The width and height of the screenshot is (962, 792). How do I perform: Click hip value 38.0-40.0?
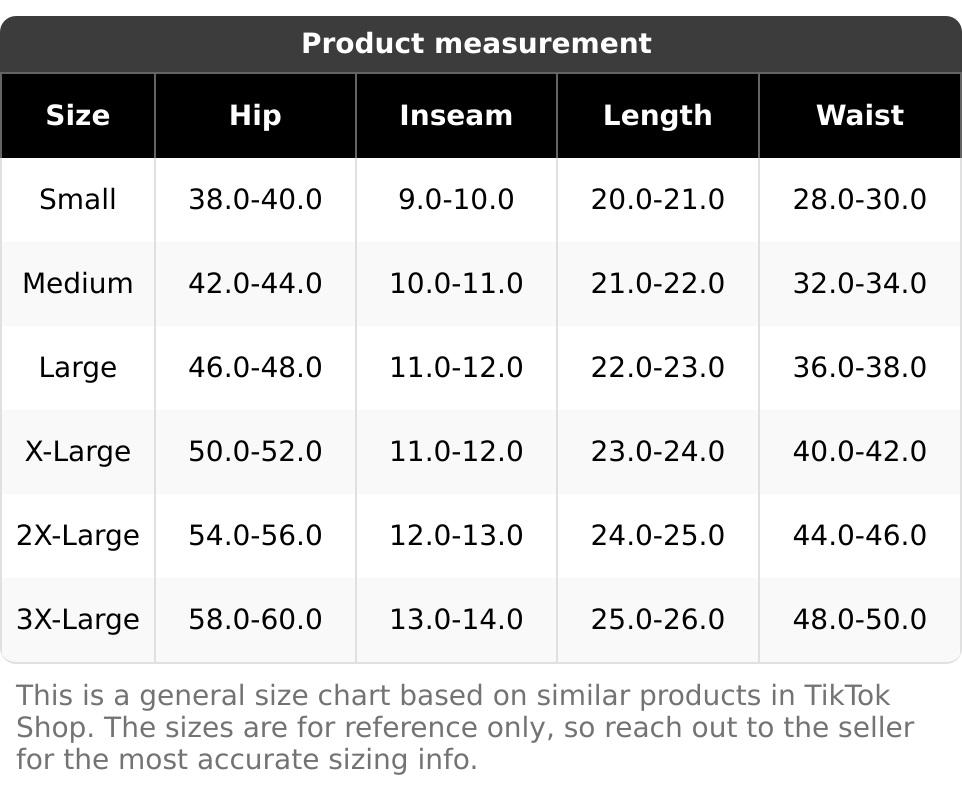pyautogui.click(x=255, y=200)
